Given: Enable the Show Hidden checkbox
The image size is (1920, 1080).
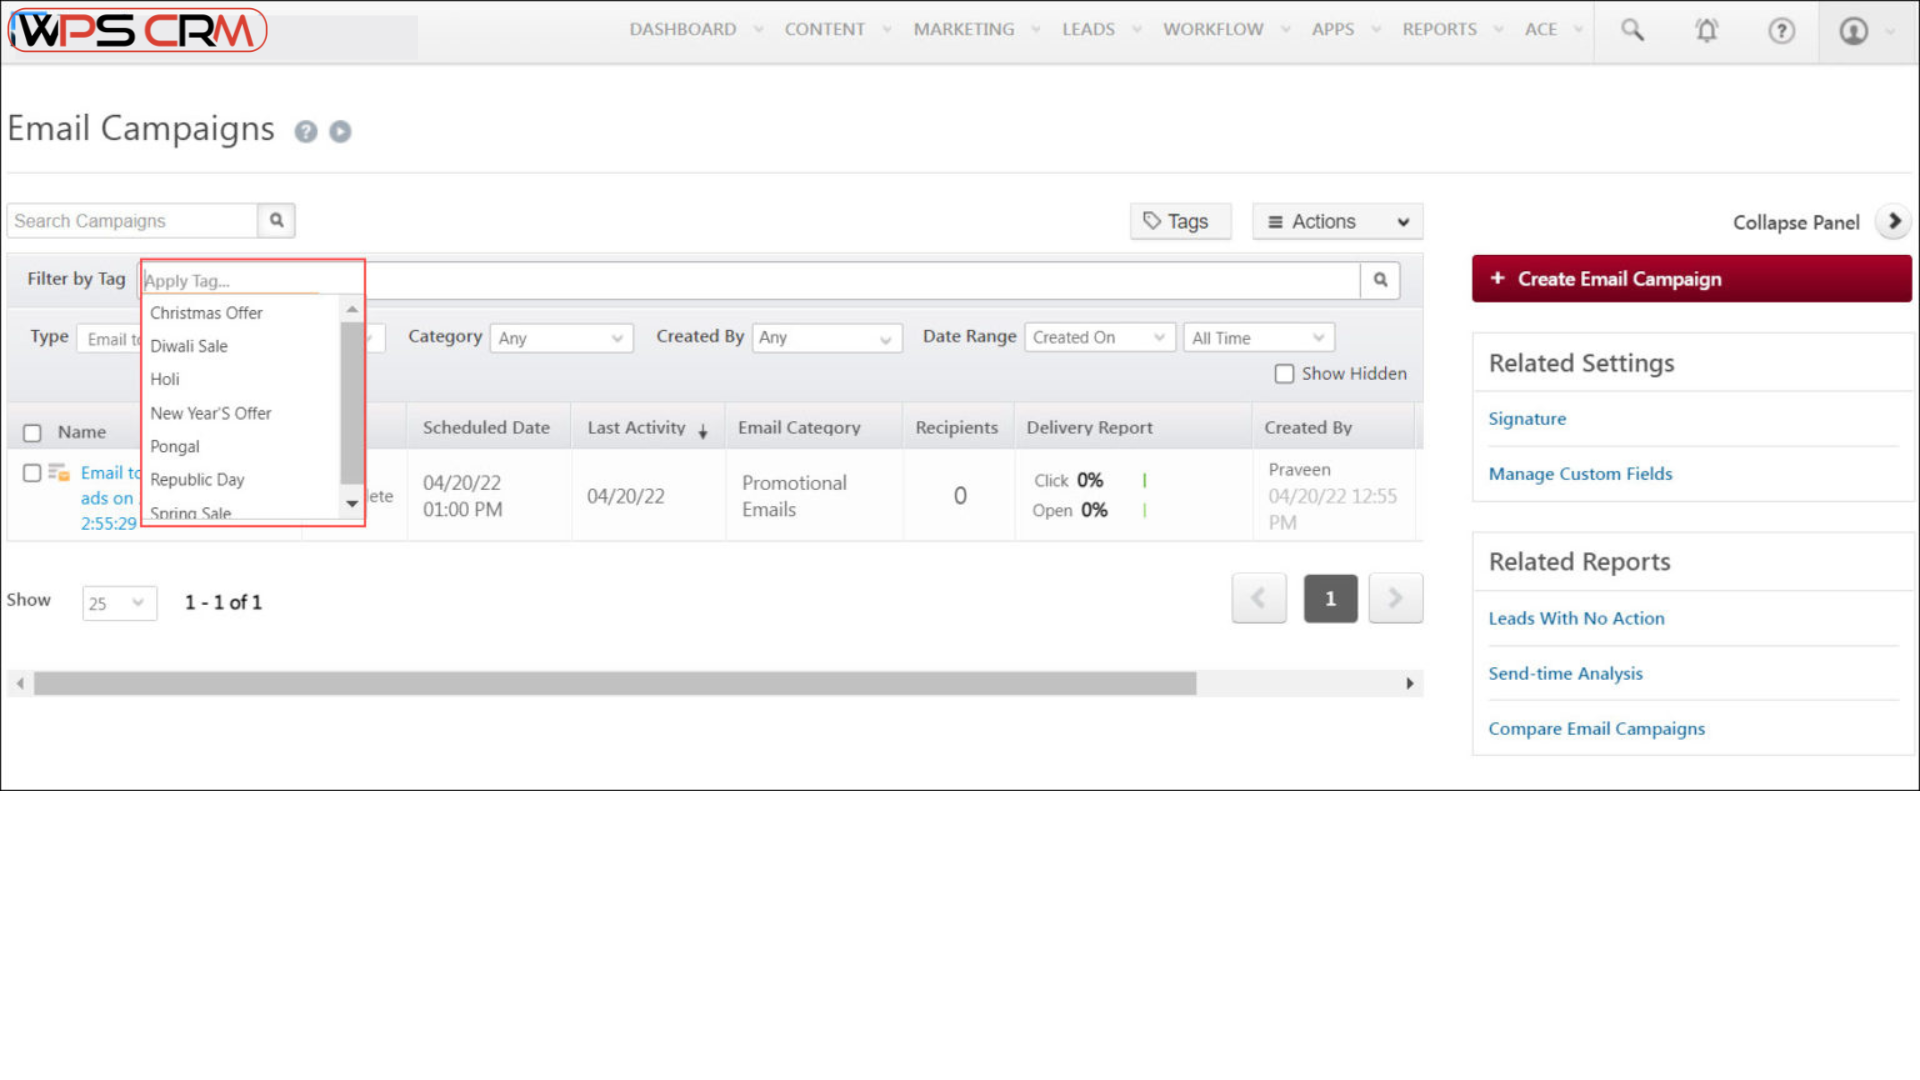Looking at the screenshot, I should click(1284, 374).
